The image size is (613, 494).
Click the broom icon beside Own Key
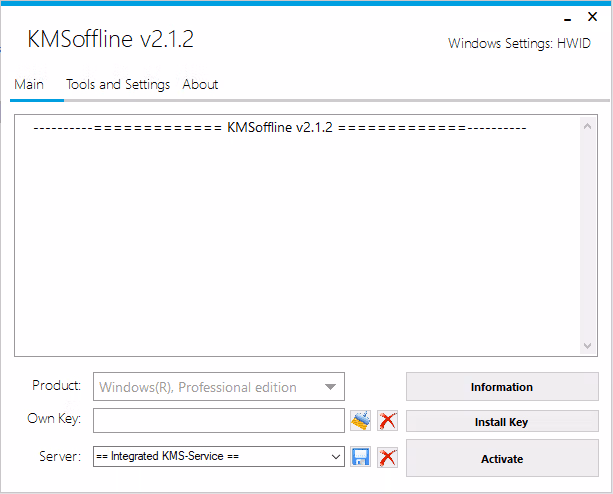click(x=360, y=421)
